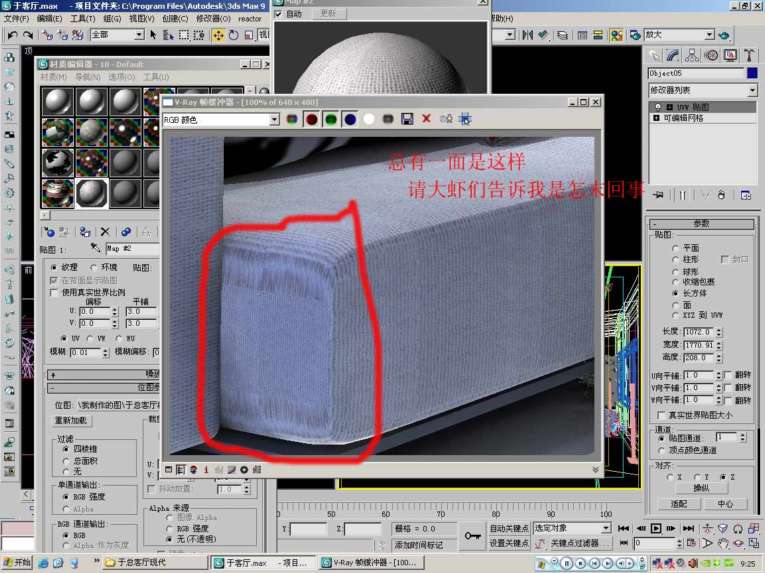Select the 平面 (Planar) mapping radio button

(x=675, y=247)
